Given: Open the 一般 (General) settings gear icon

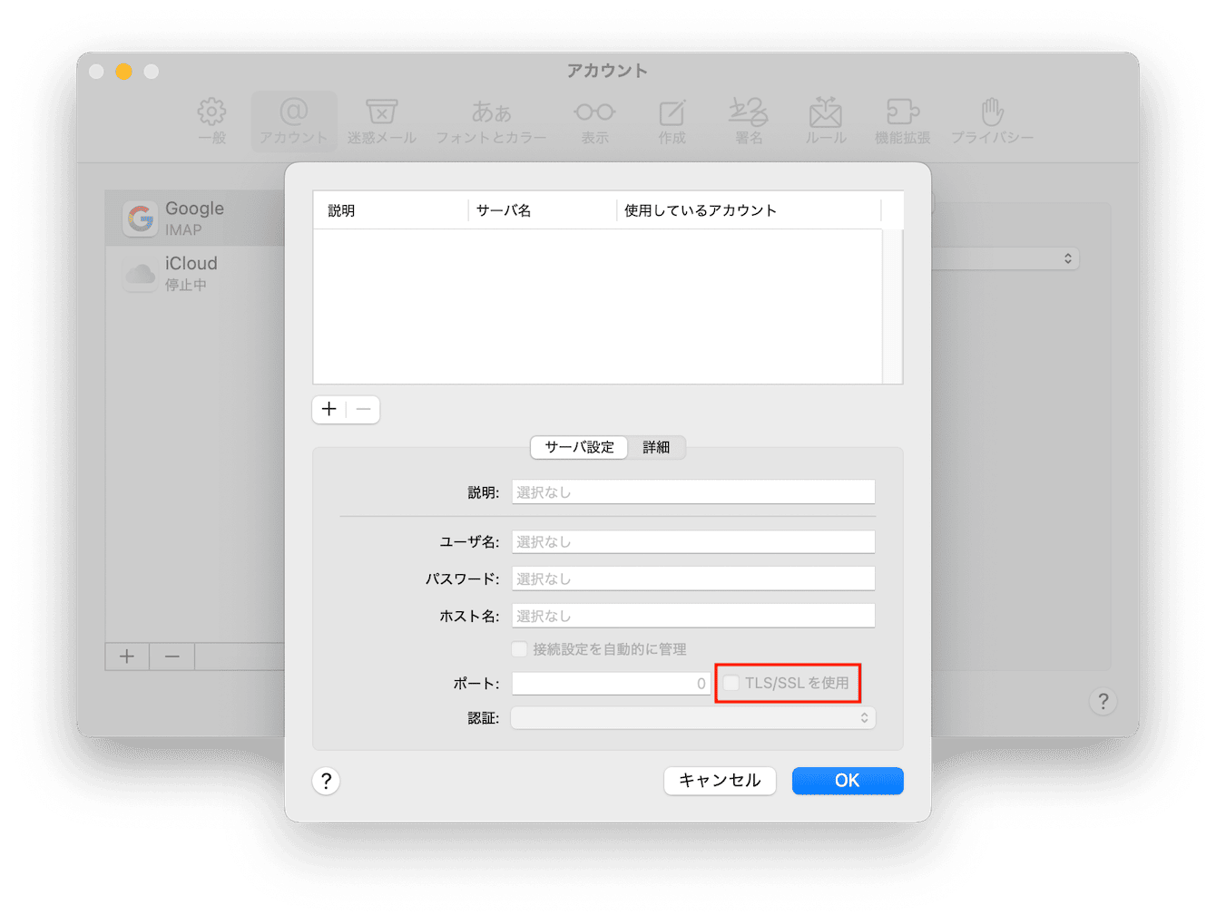Looking at the screenshot, I should (212, 112).
